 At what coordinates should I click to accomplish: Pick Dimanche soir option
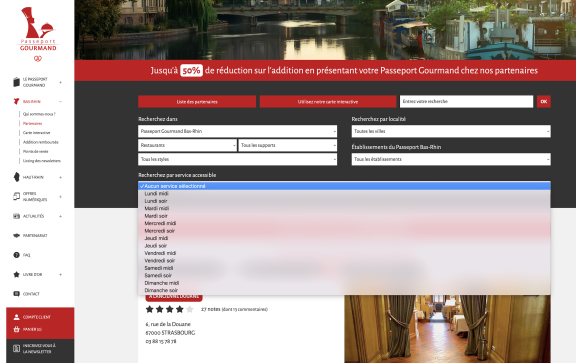344,290
